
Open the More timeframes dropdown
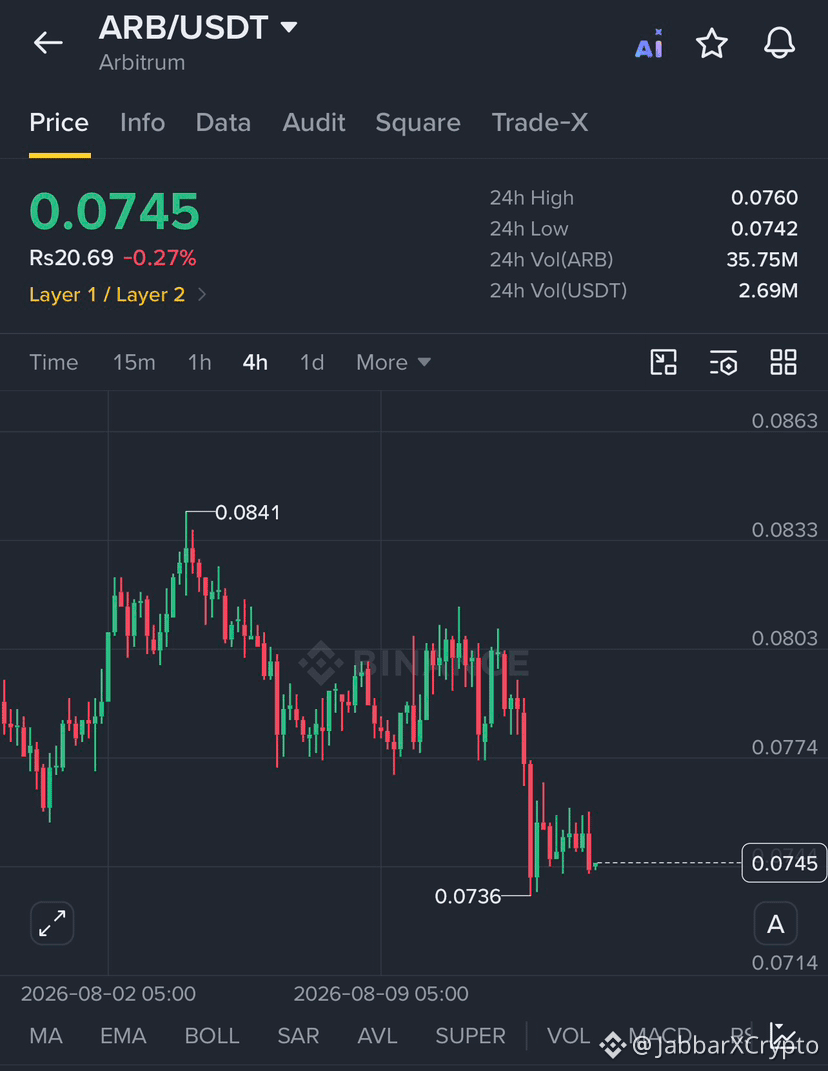click(x=394, y=362)
